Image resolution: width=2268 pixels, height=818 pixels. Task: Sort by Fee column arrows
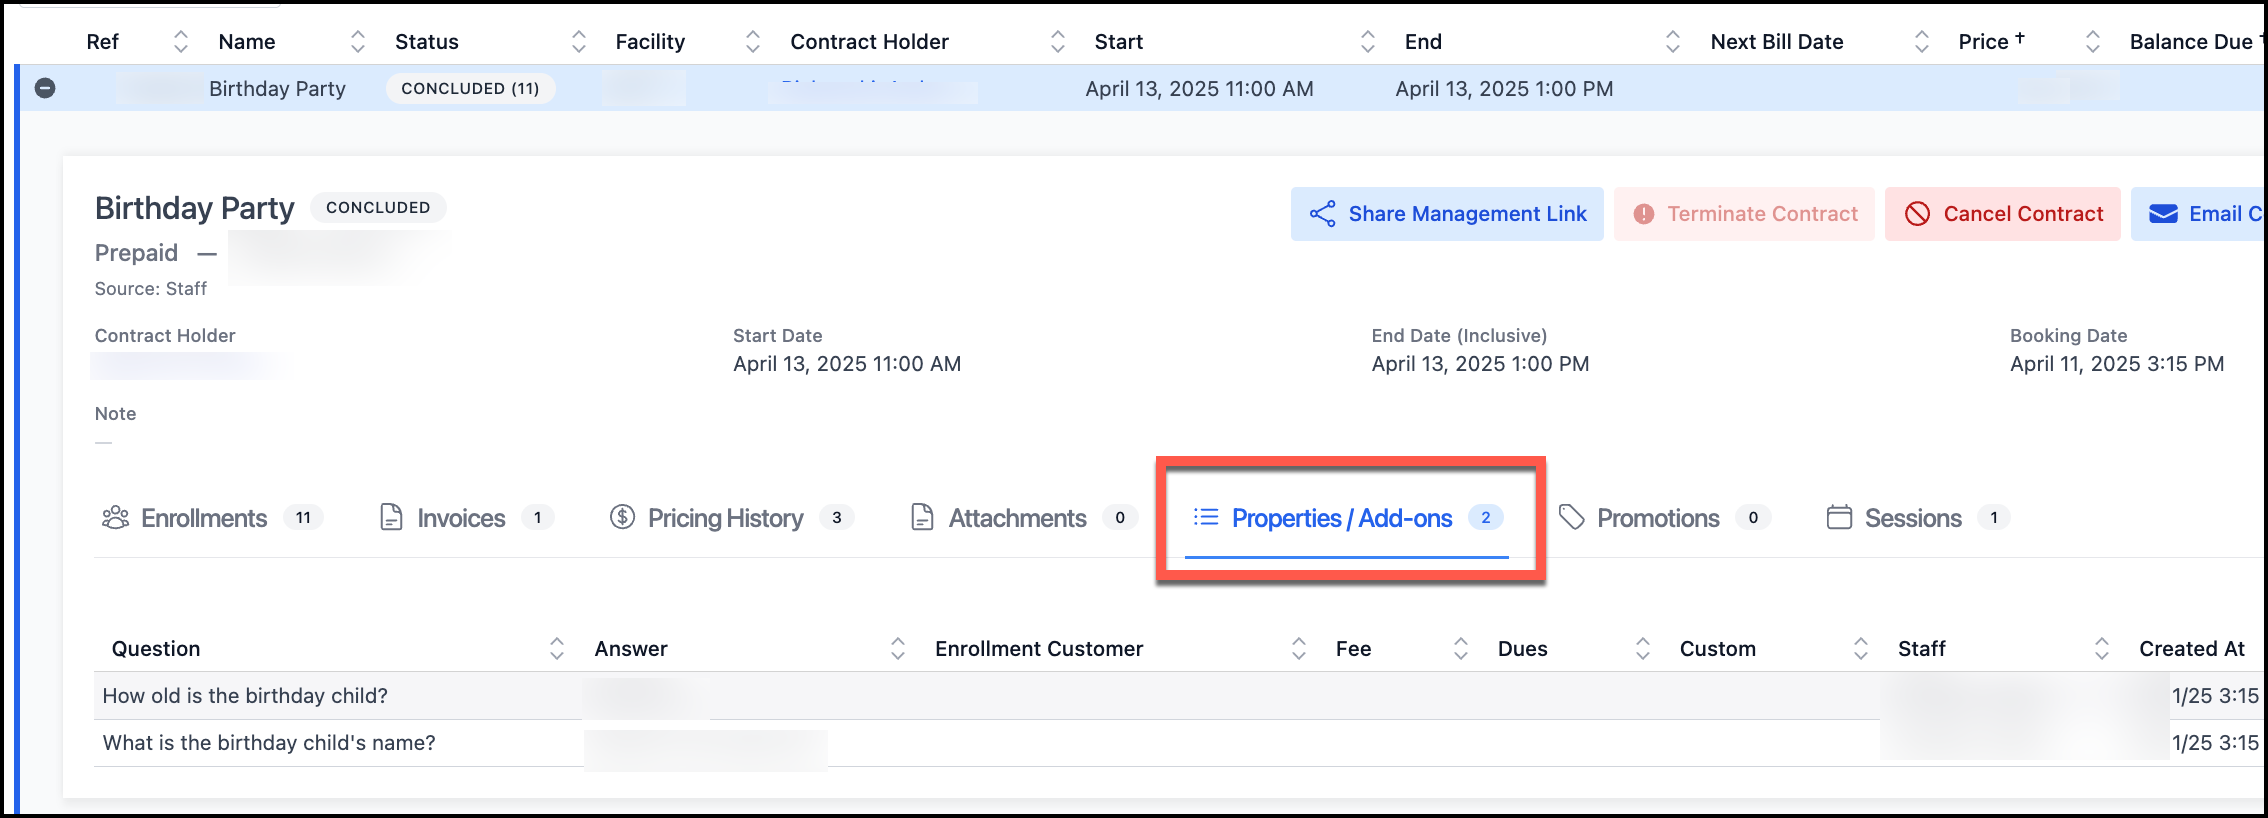pos(1461,649)
